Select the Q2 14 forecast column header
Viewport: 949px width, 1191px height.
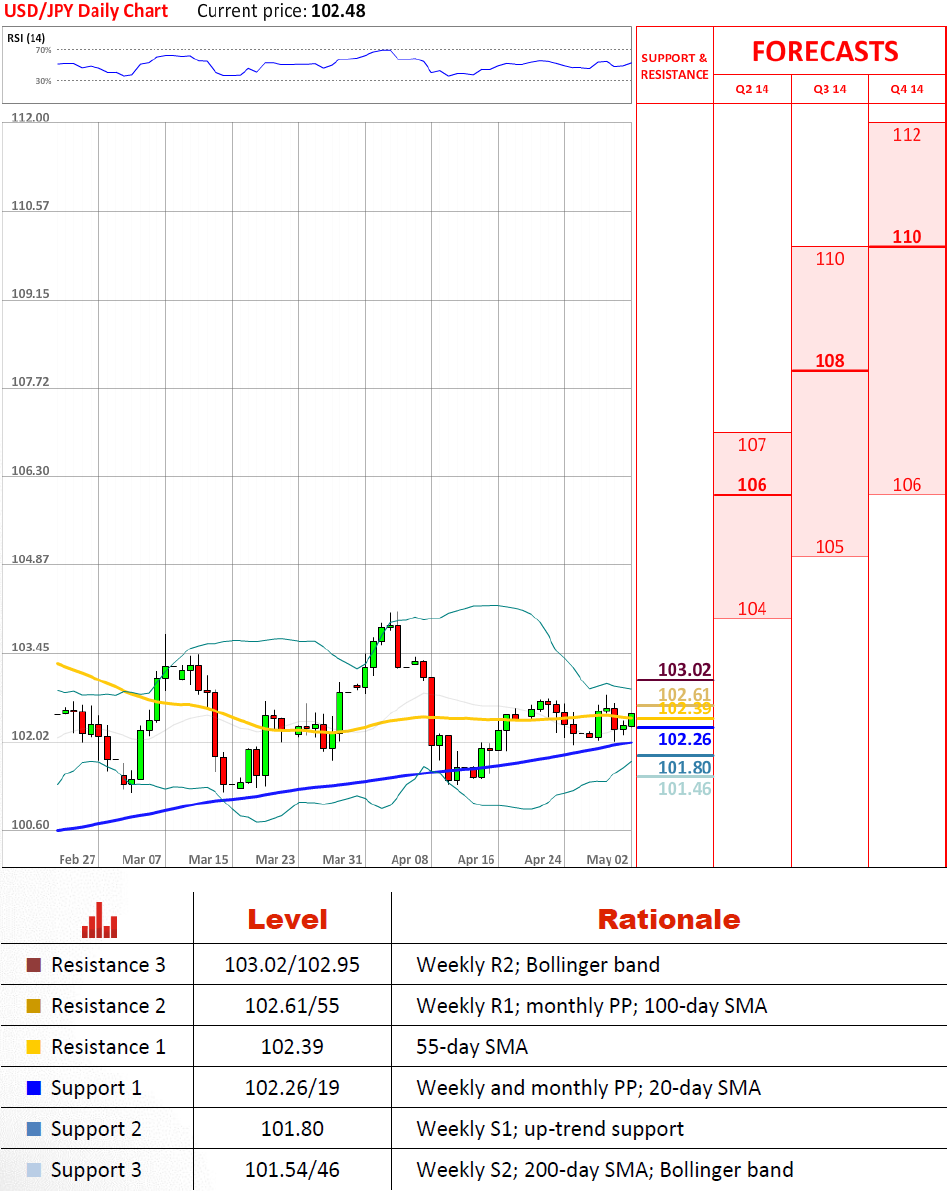click(751, 89)
